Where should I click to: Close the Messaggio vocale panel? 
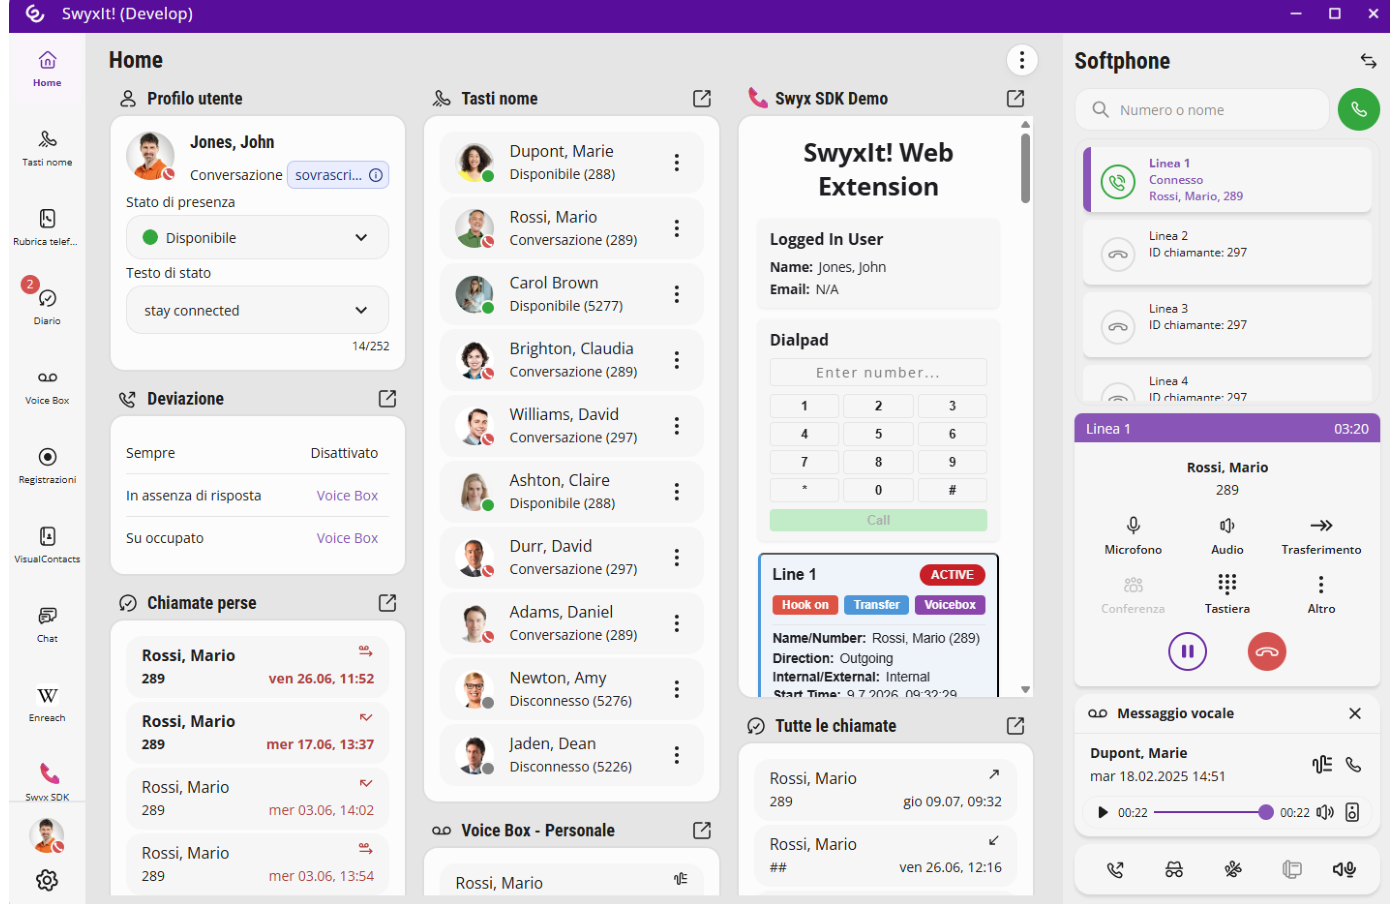click(1355, 713)
